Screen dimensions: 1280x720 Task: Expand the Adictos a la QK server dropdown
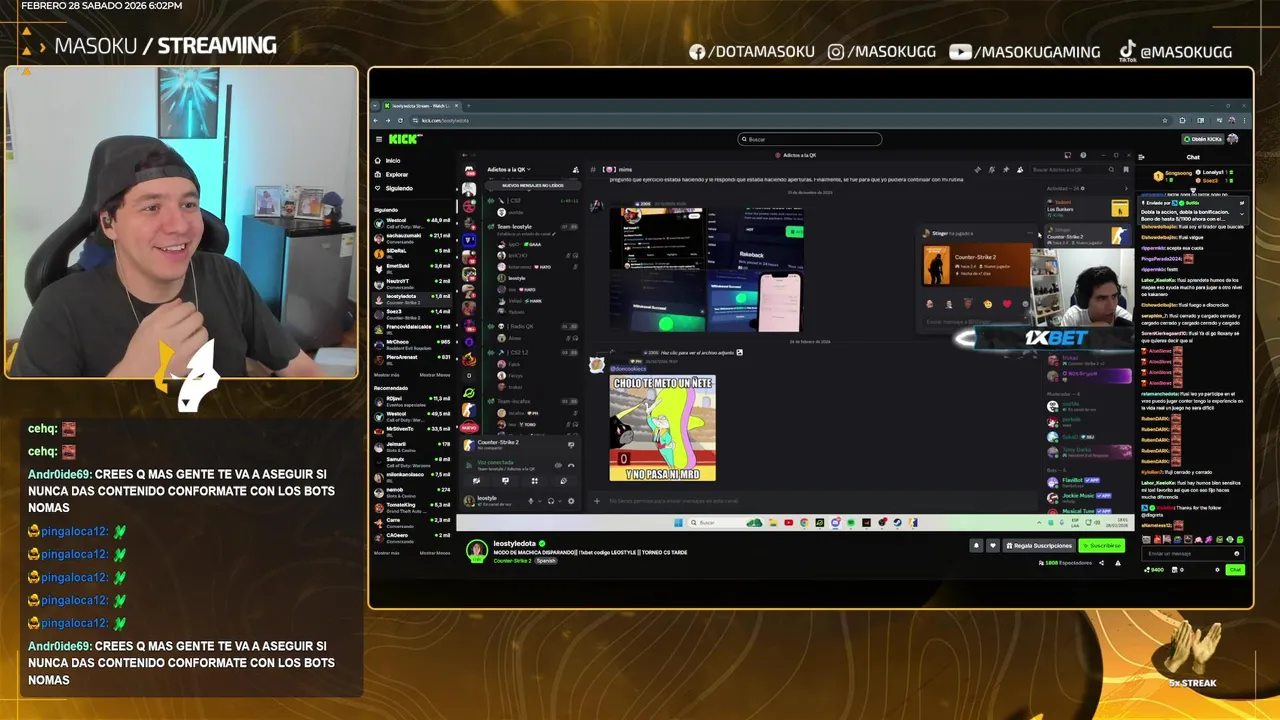coord(508,169)
